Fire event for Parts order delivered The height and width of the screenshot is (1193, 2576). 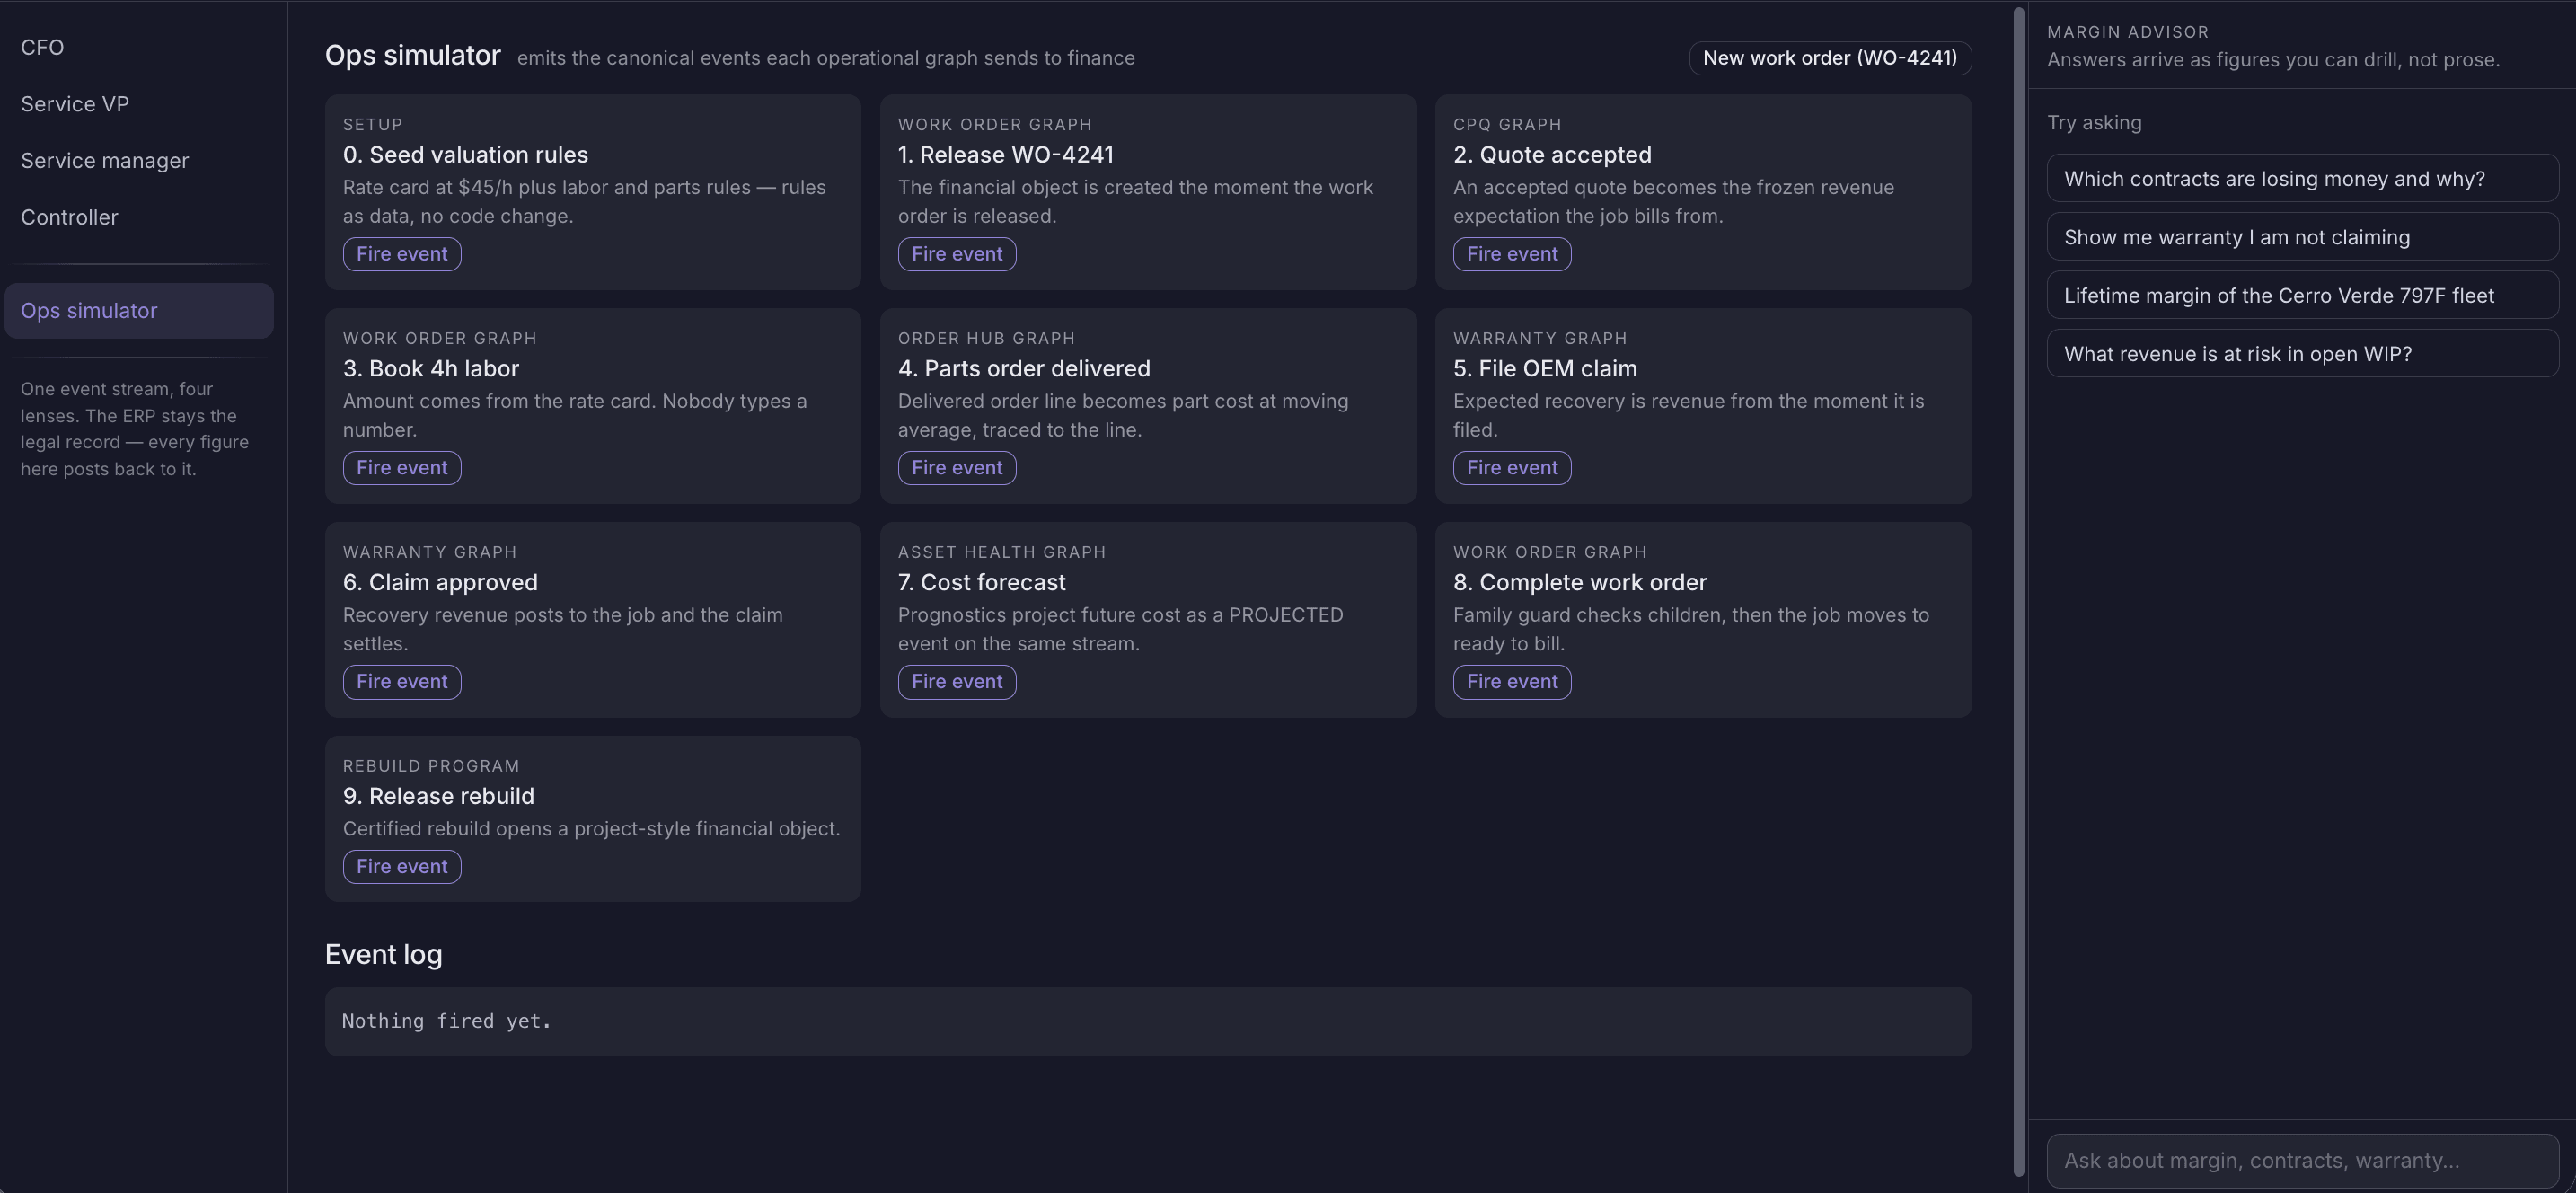click(957, 468)
